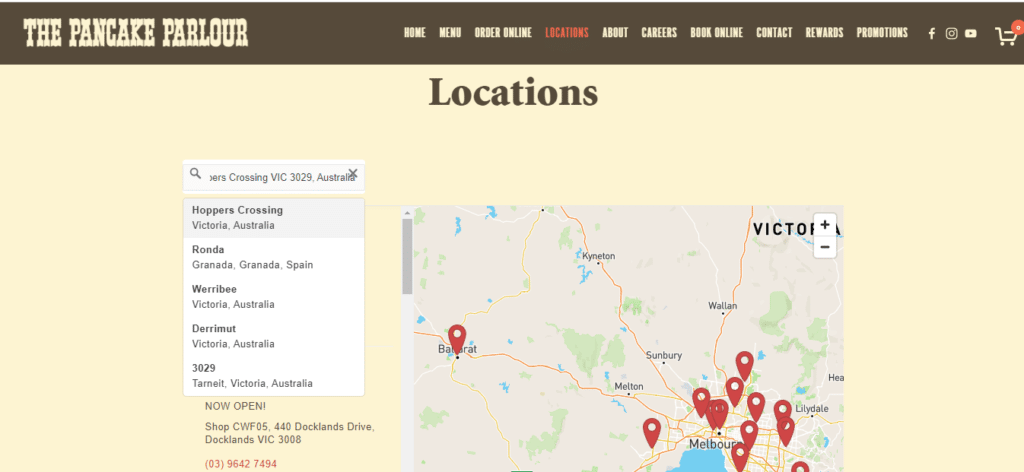
Task: Clear the location search with X
Action: 353,174
